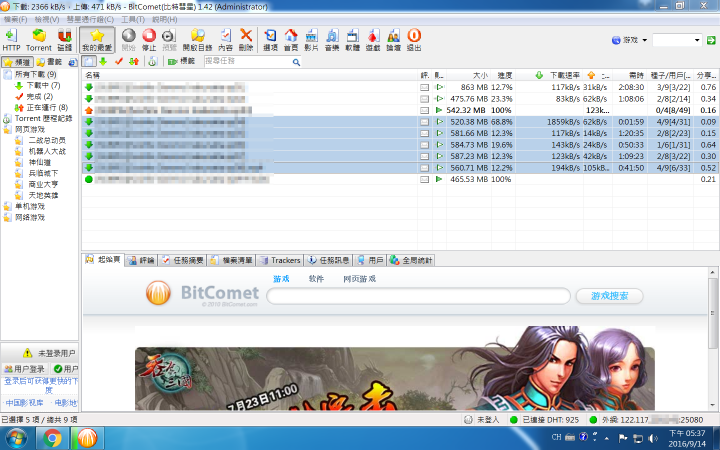
Task: Open the 遊戲 games toolbar shortcut
Action: click(373, 40)
